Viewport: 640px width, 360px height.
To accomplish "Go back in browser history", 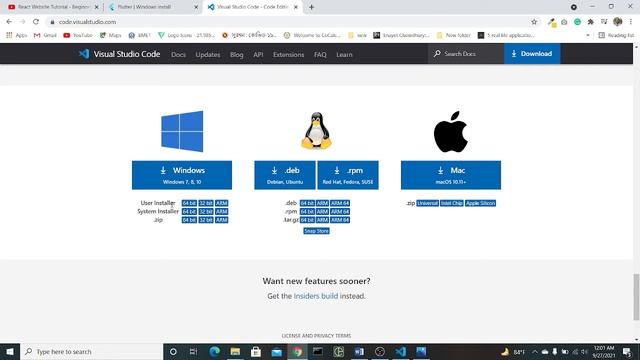I will 9,22.
